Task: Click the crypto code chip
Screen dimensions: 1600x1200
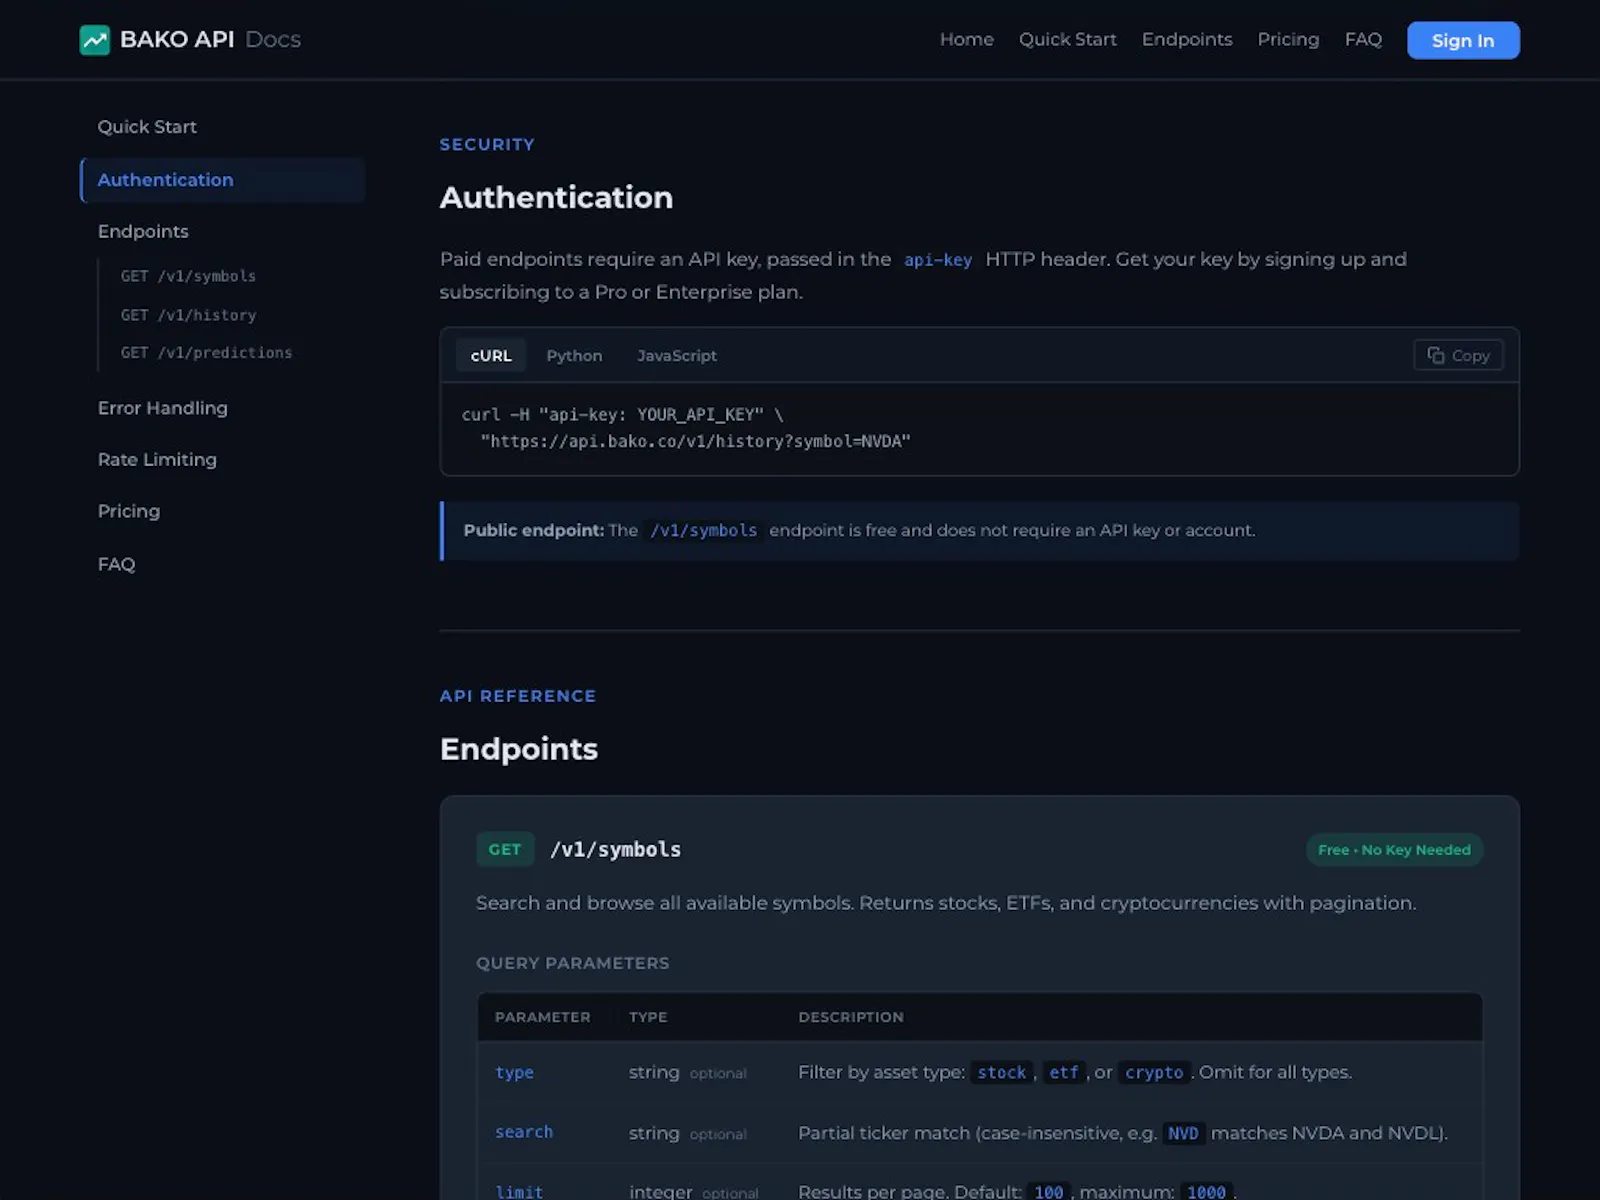Action: pos(1154,1072)
